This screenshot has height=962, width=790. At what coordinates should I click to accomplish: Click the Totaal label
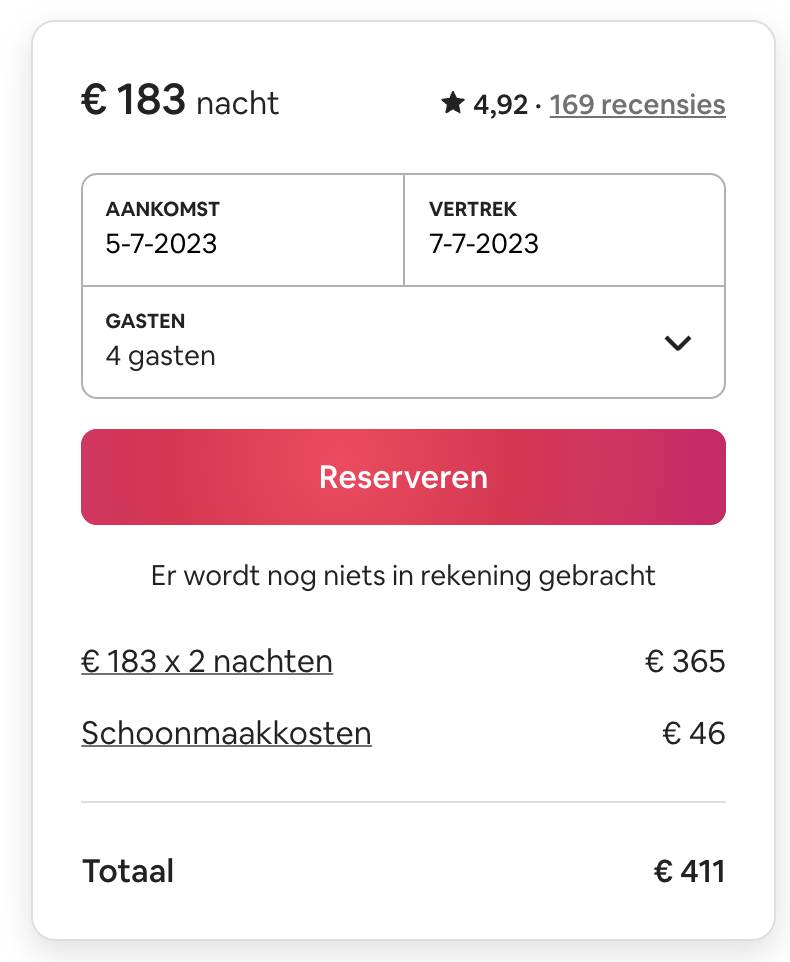[x=128, y=871]
